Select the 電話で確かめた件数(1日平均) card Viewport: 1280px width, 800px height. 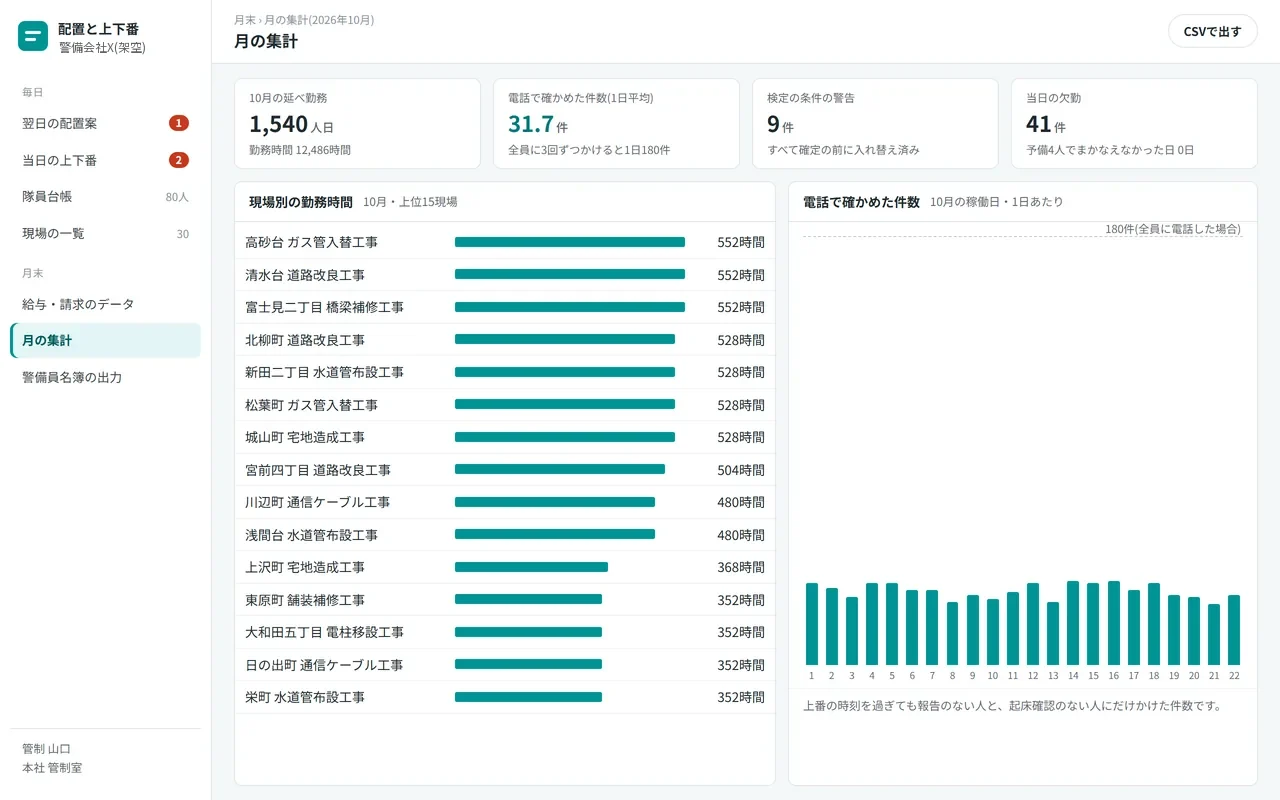pos(616,124)
